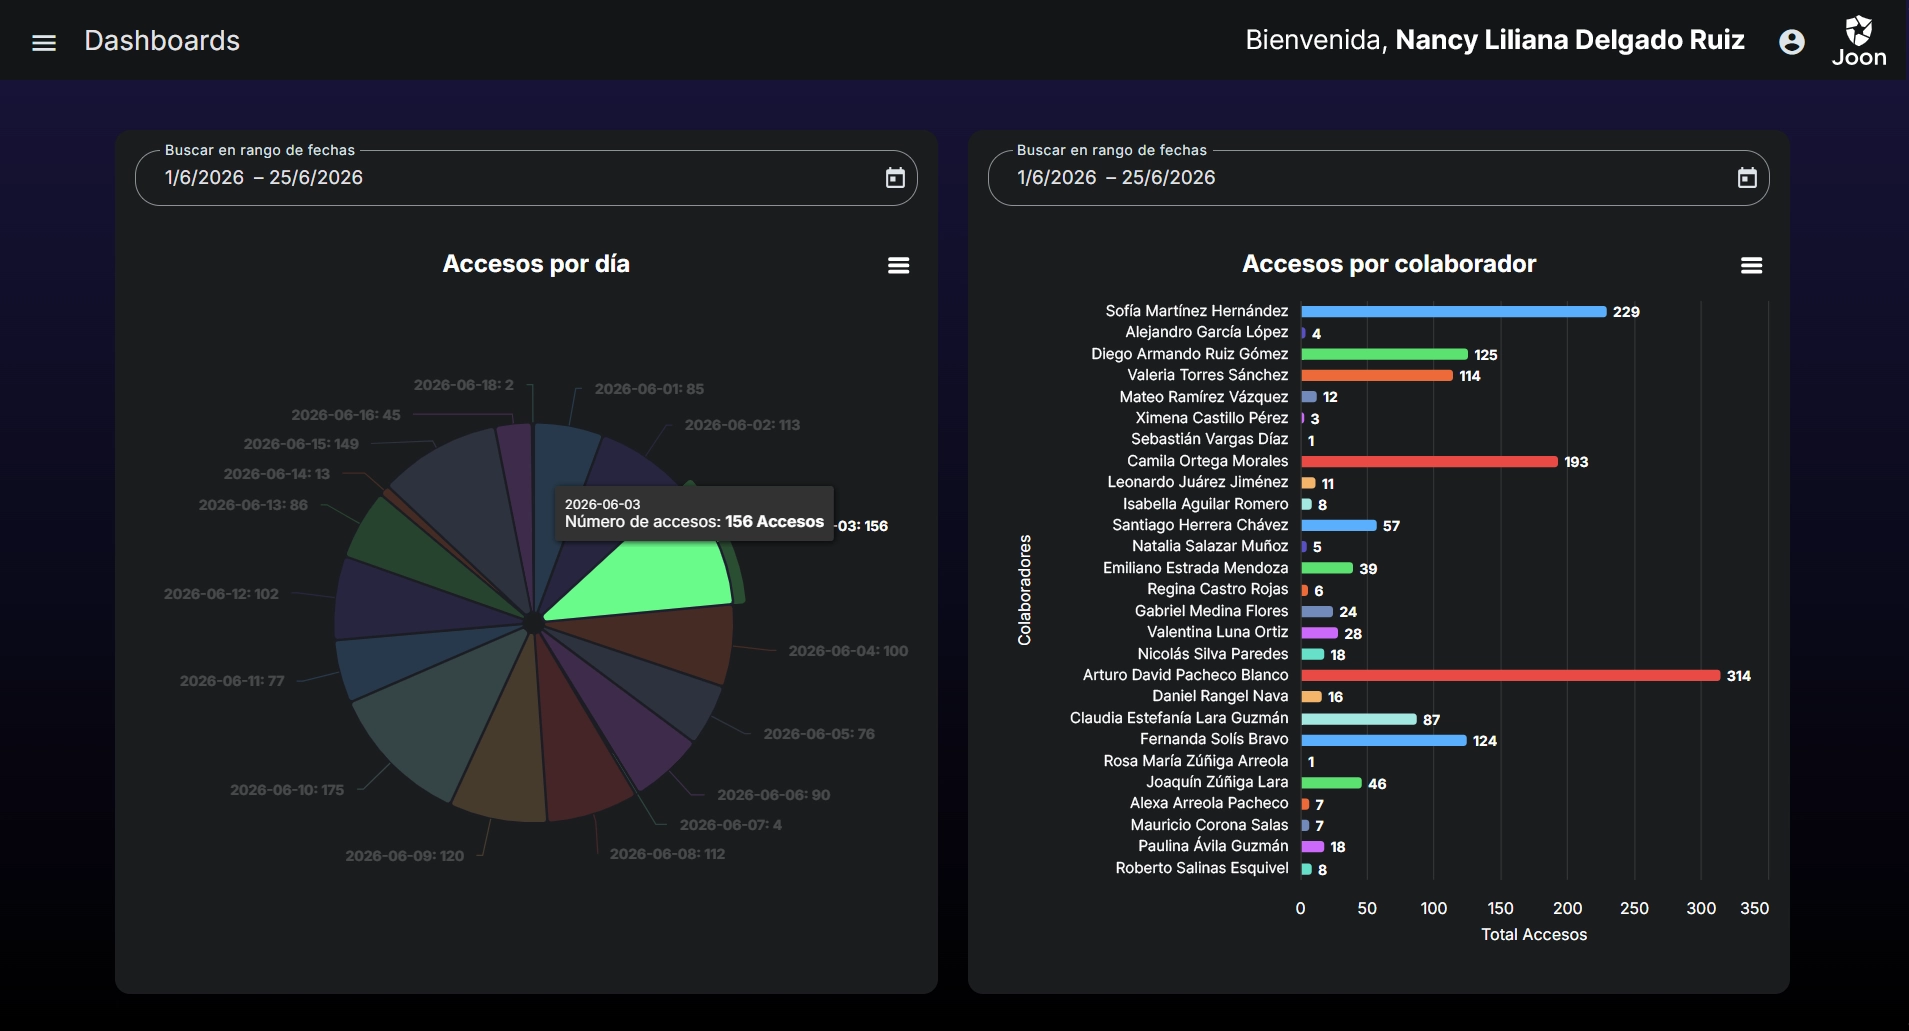Click the Diego Armando Ruiz Gómez green bar
Screen dimensions: 1909x1031
click(x=1385, y=354)
